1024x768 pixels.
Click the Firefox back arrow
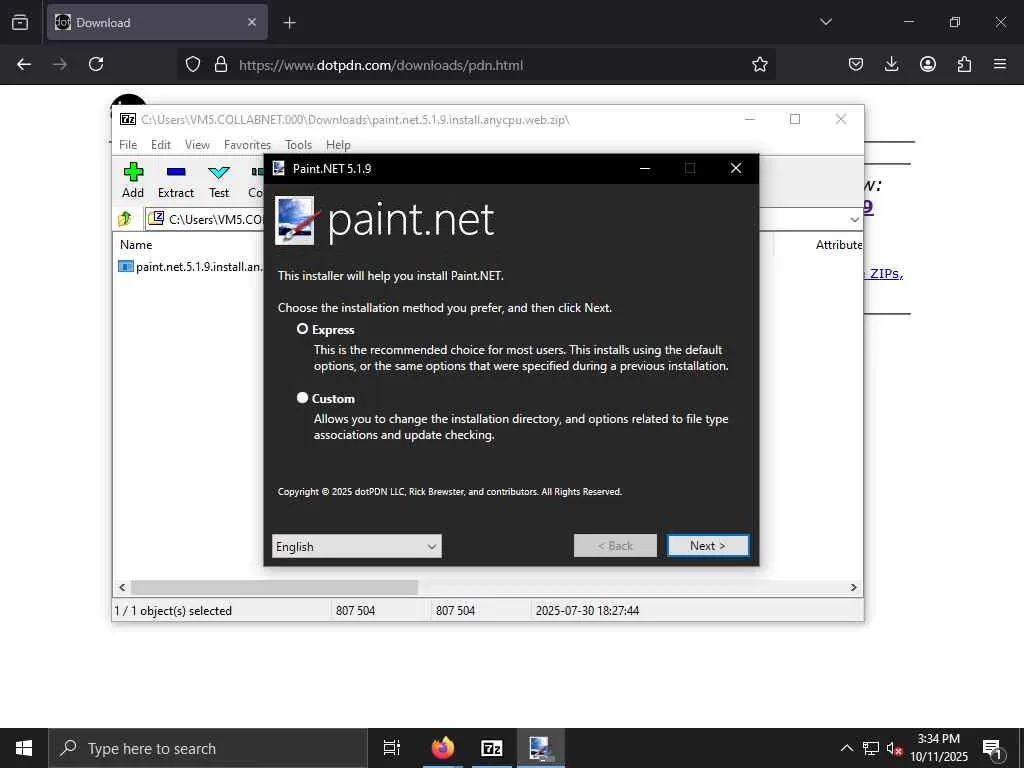[24, 64]
